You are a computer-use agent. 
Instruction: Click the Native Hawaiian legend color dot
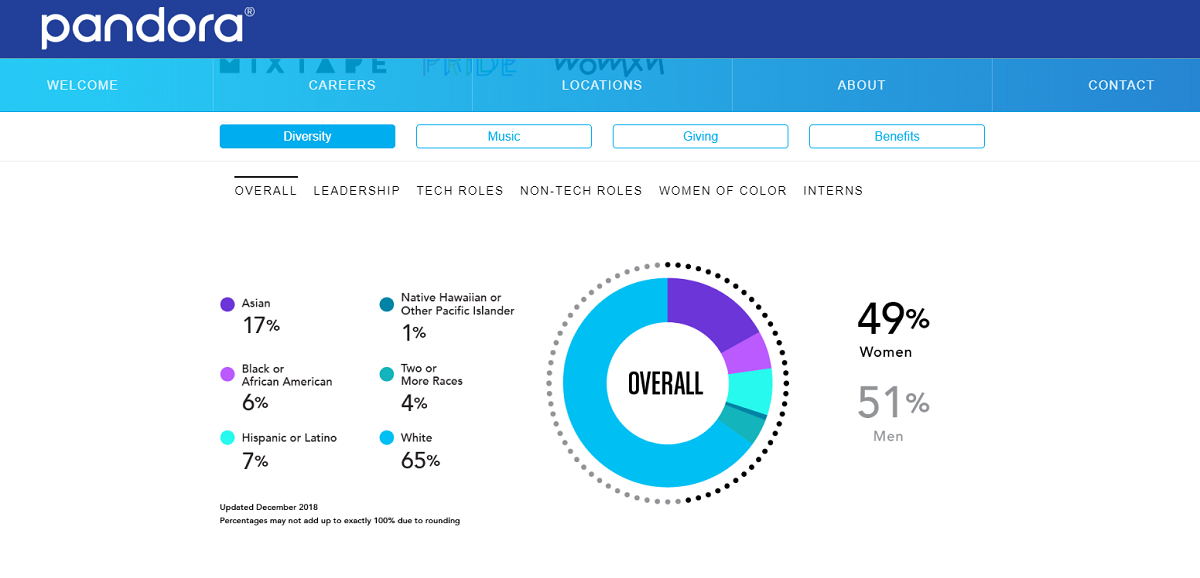pos(387,304)
